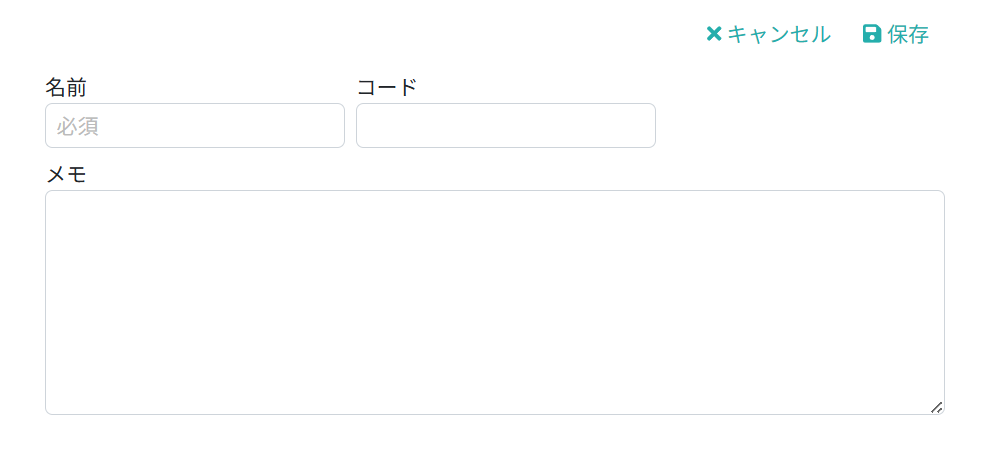The height and width of the screenshot is (465, 988).
Task: Click the メモ field label
Action: 66,175
